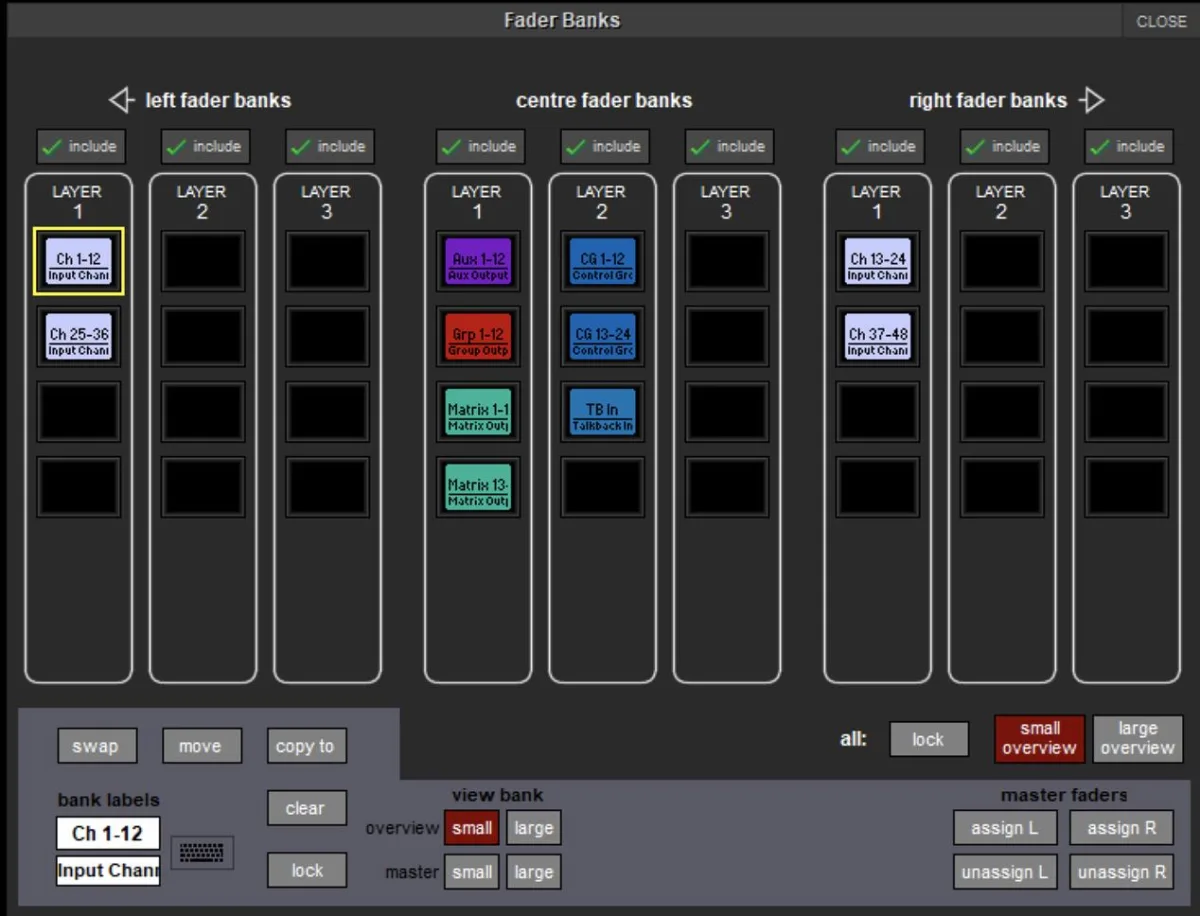This screenshot has width=1200, height=916.
Task: Edit the Ch 1-12 bank label field
Action: (108, 833)
